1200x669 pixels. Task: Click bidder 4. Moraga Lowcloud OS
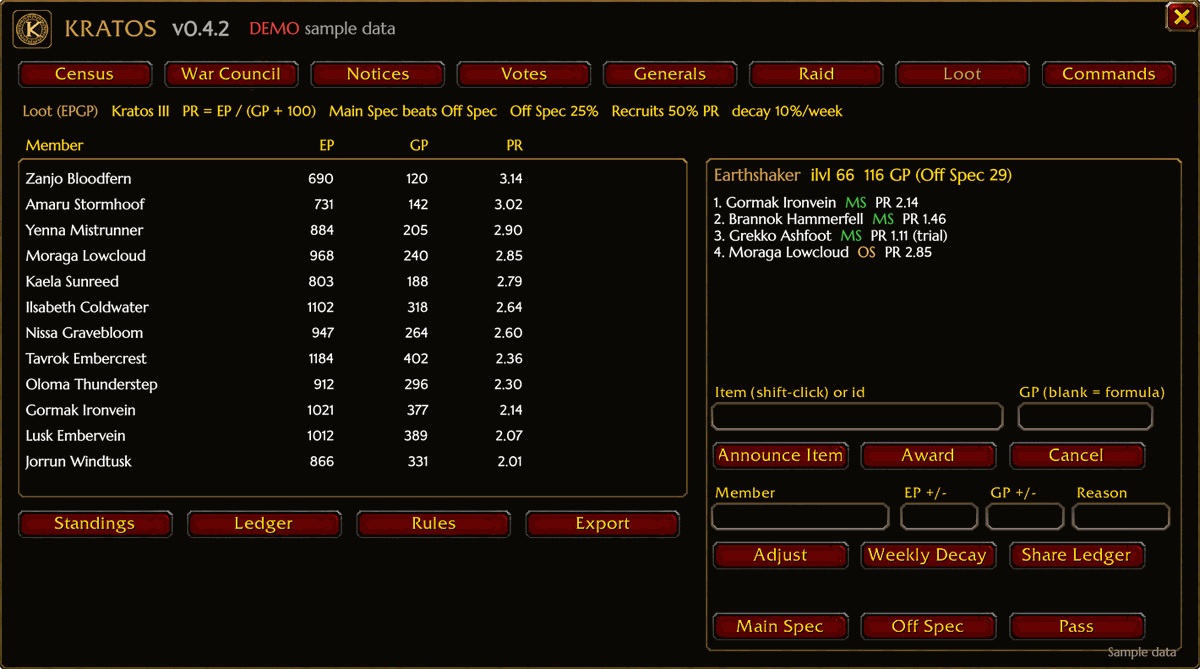point(822,253)
